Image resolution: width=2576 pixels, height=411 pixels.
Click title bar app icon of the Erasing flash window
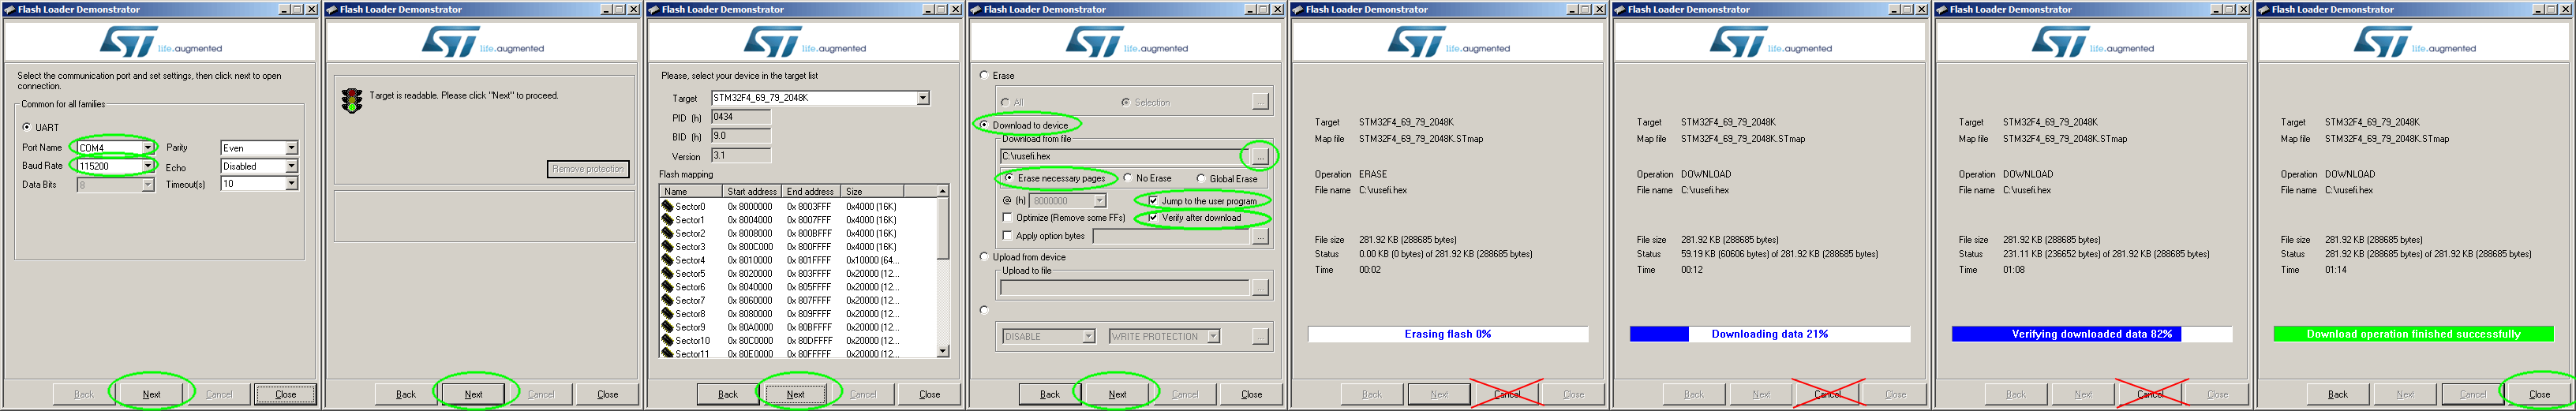coord(1297,9)
